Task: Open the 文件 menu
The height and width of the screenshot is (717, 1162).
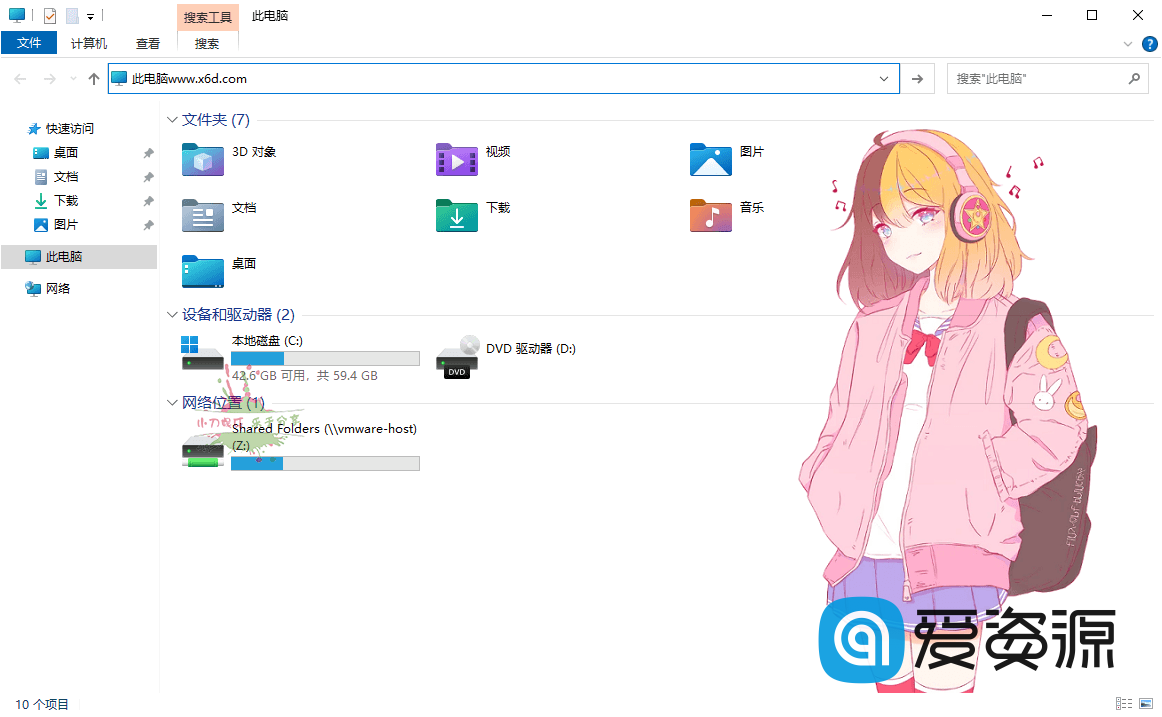Action: pos(29,43)
